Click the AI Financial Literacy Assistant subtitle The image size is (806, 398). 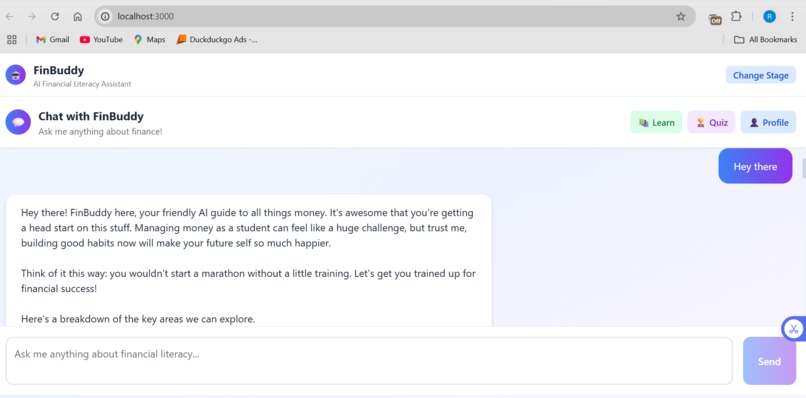point(82,84)
